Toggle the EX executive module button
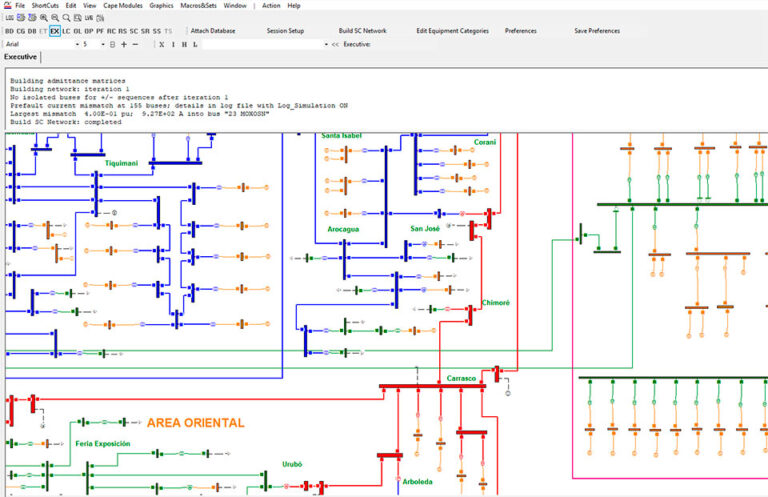Image resolution: width=768 pixels, height=497 pixels. click(x=54, y=31)
